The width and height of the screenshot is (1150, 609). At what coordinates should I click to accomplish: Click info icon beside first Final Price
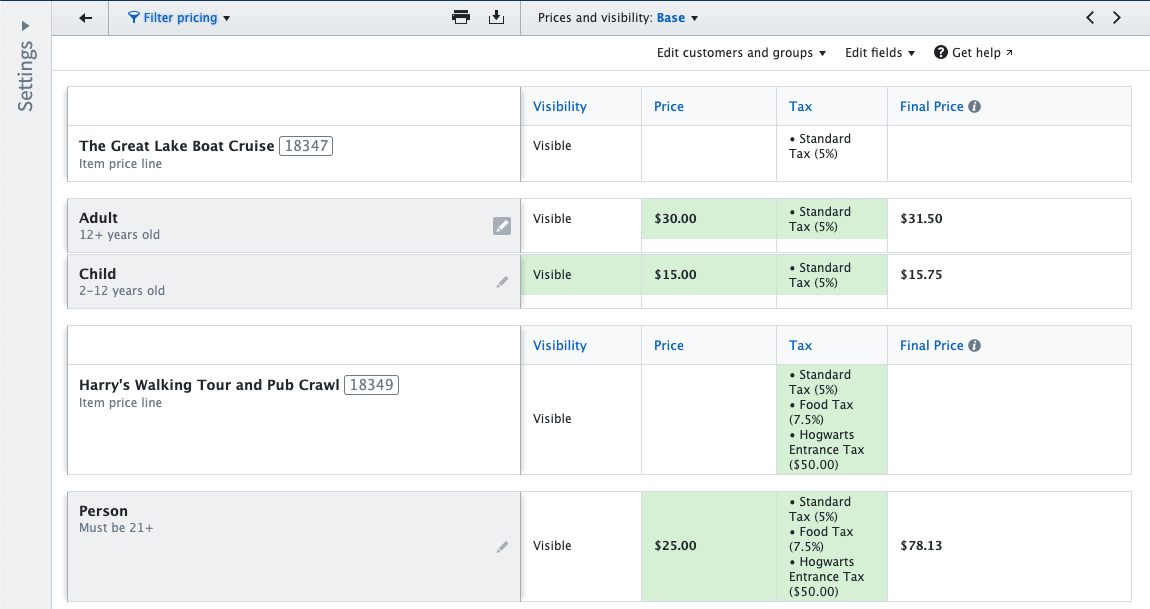974,106
